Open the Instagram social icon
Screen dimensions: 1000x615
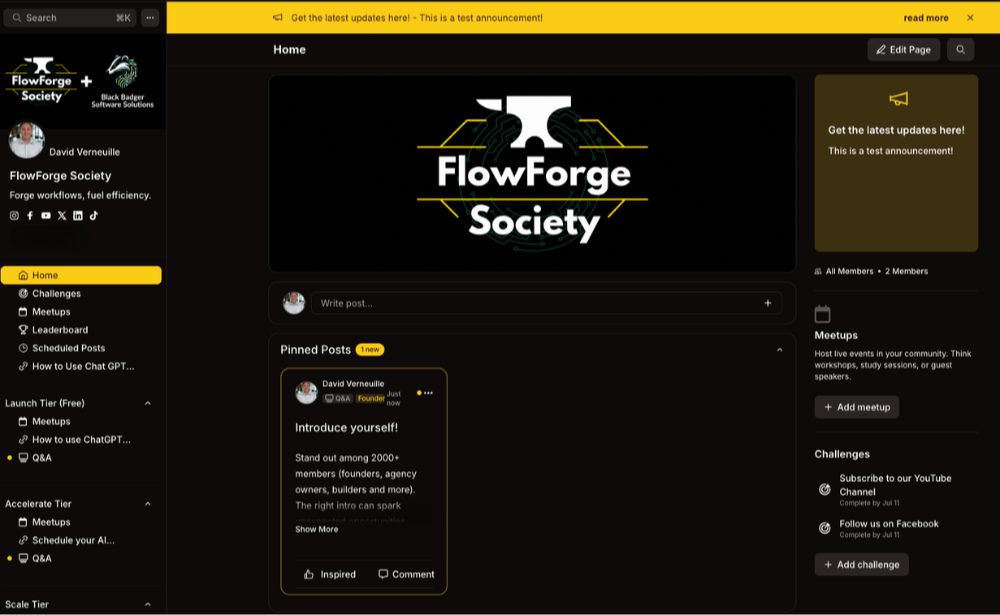pyautogui.click(x=14, y=216)
